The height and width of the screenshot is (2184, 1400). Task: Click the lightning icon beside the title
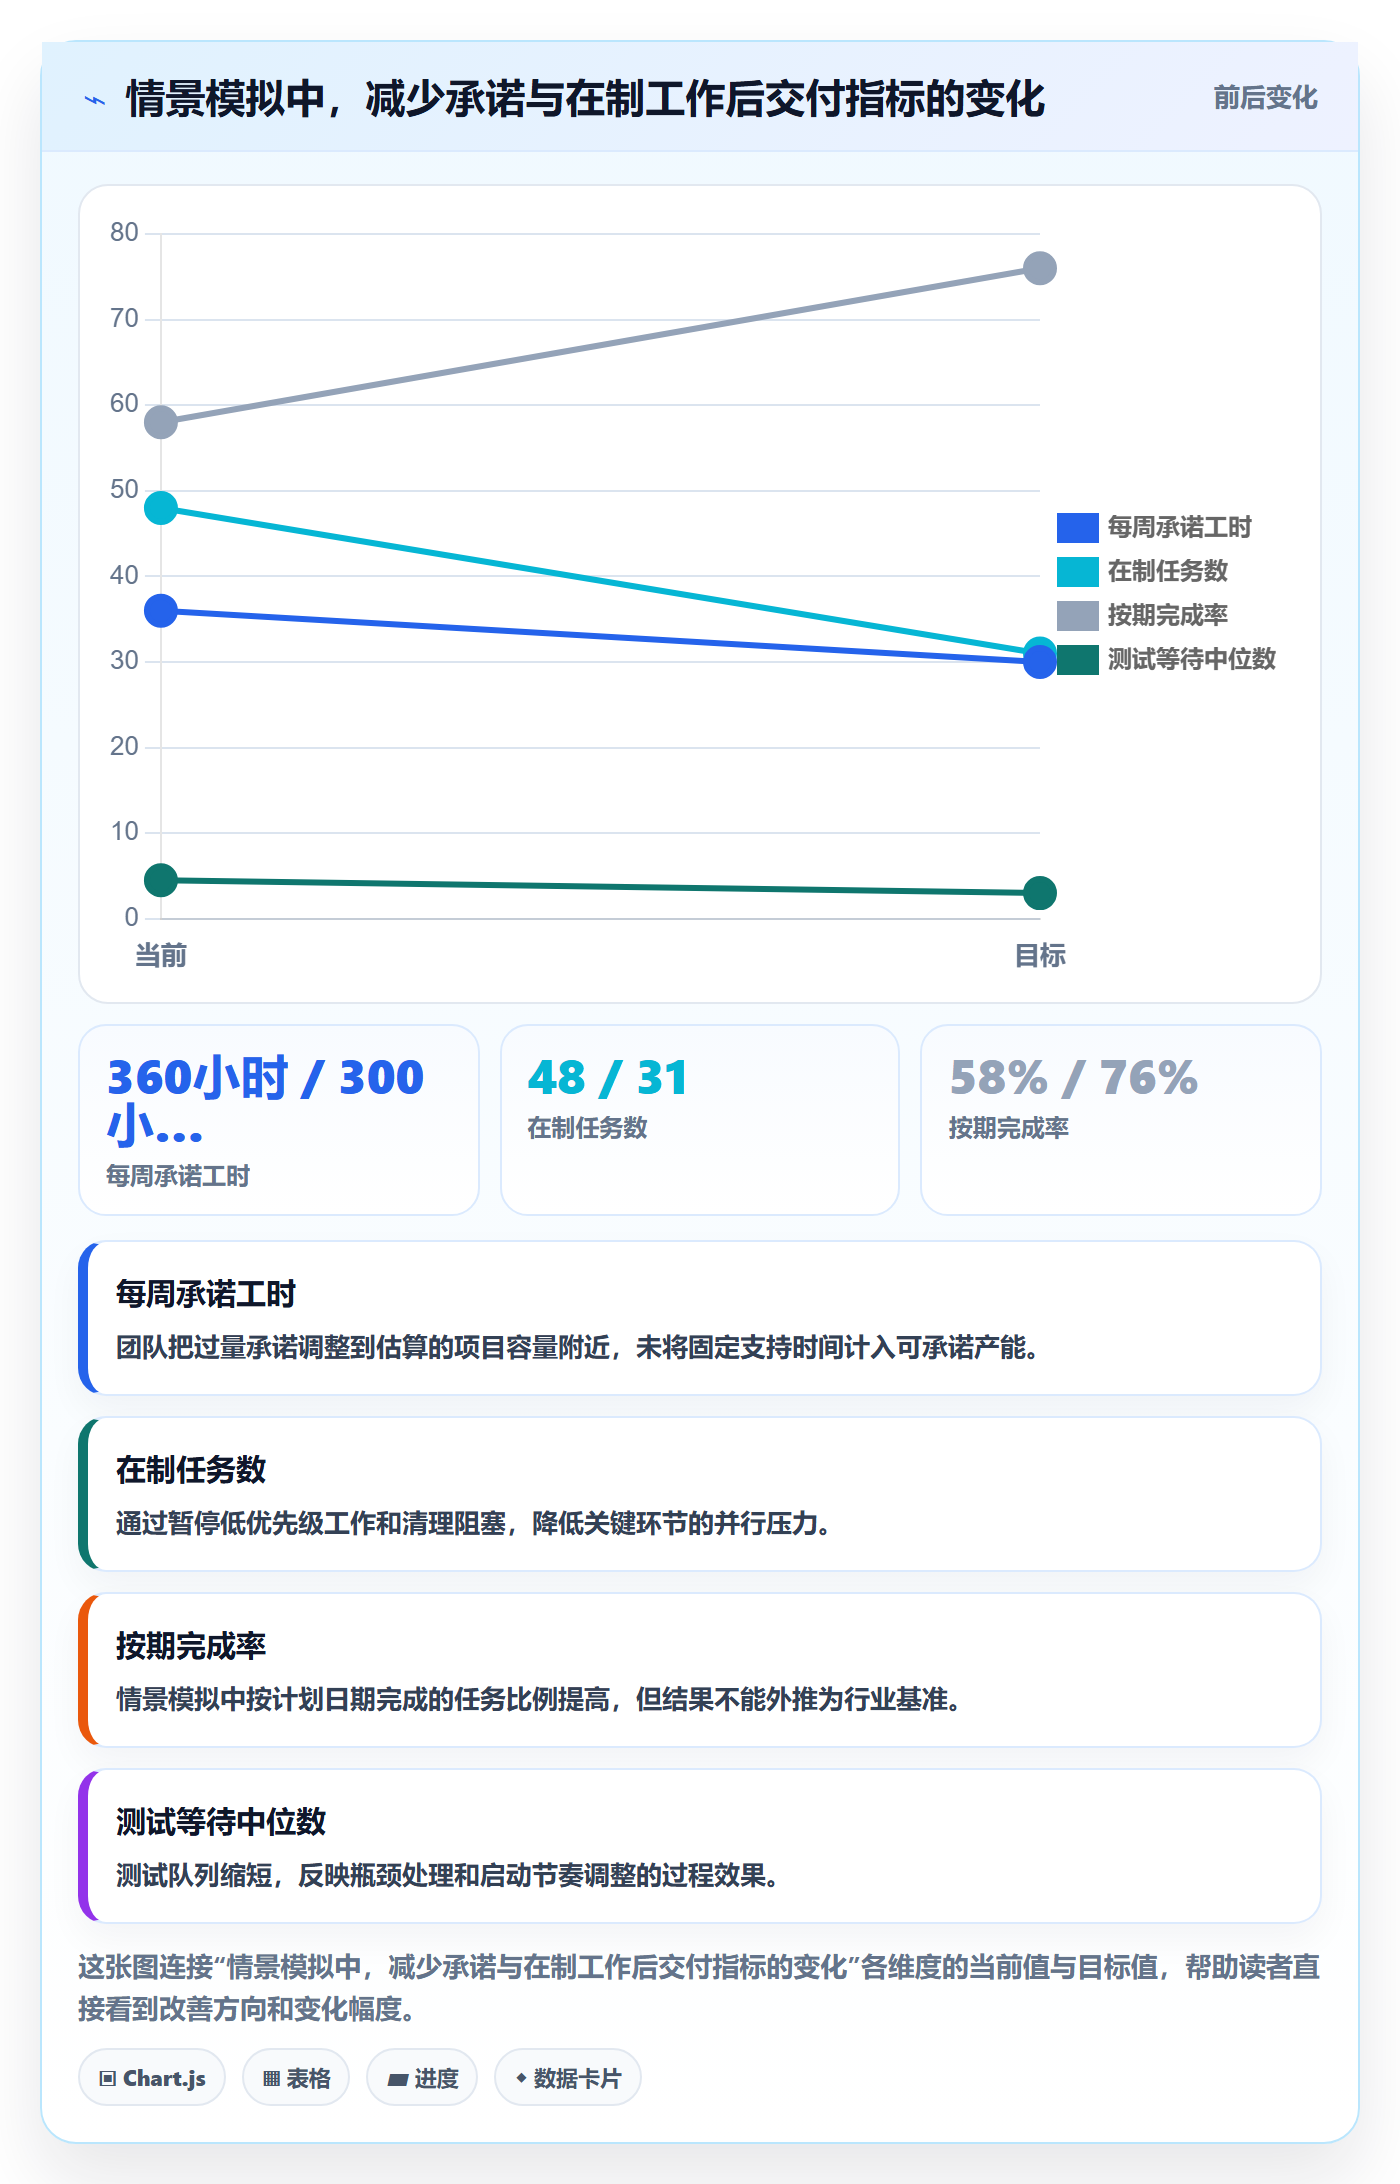(x=95, y=100)
